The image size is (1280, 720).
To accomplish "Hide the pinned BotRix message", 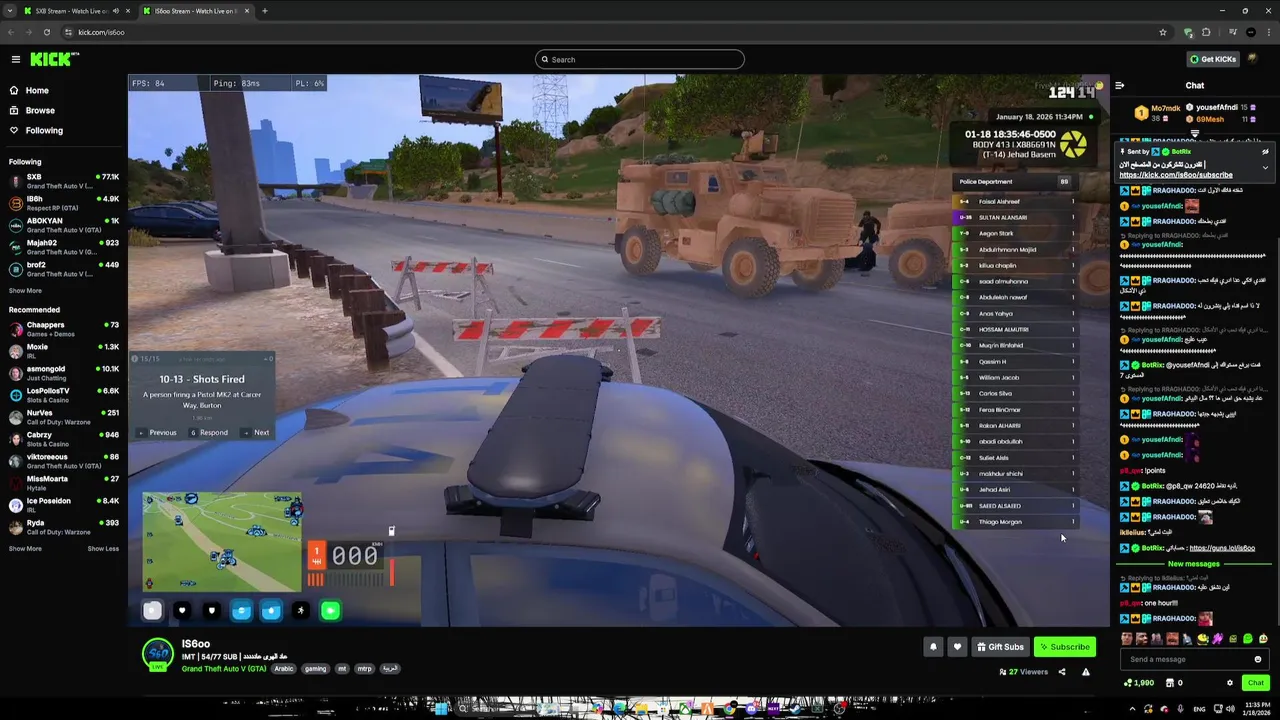I will (x=1265, y=152).
